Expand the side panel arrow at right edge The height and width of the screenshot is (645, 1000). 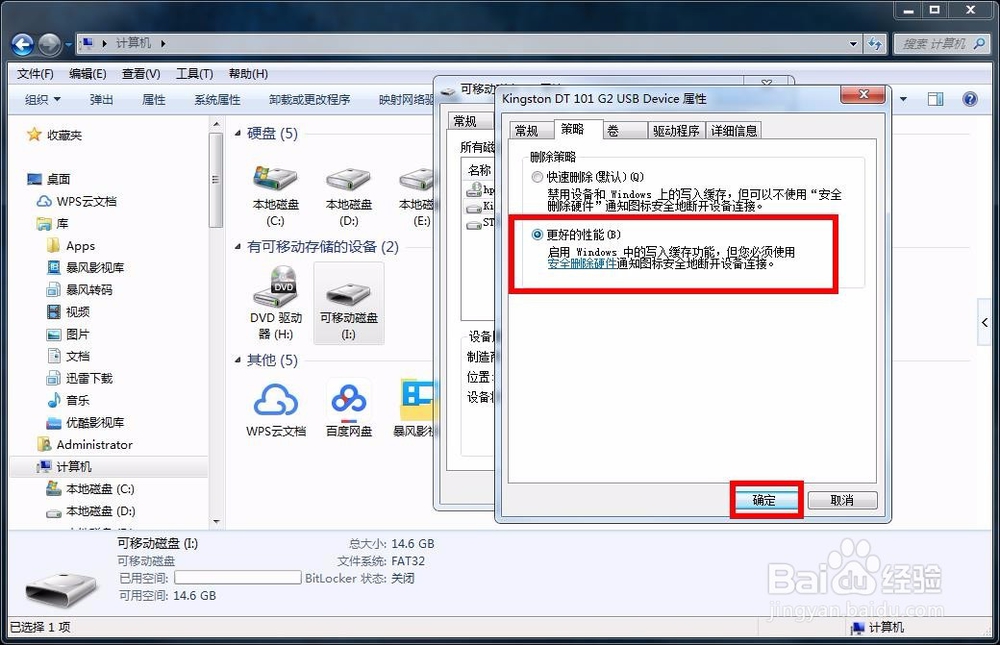(x=986, y=322)
